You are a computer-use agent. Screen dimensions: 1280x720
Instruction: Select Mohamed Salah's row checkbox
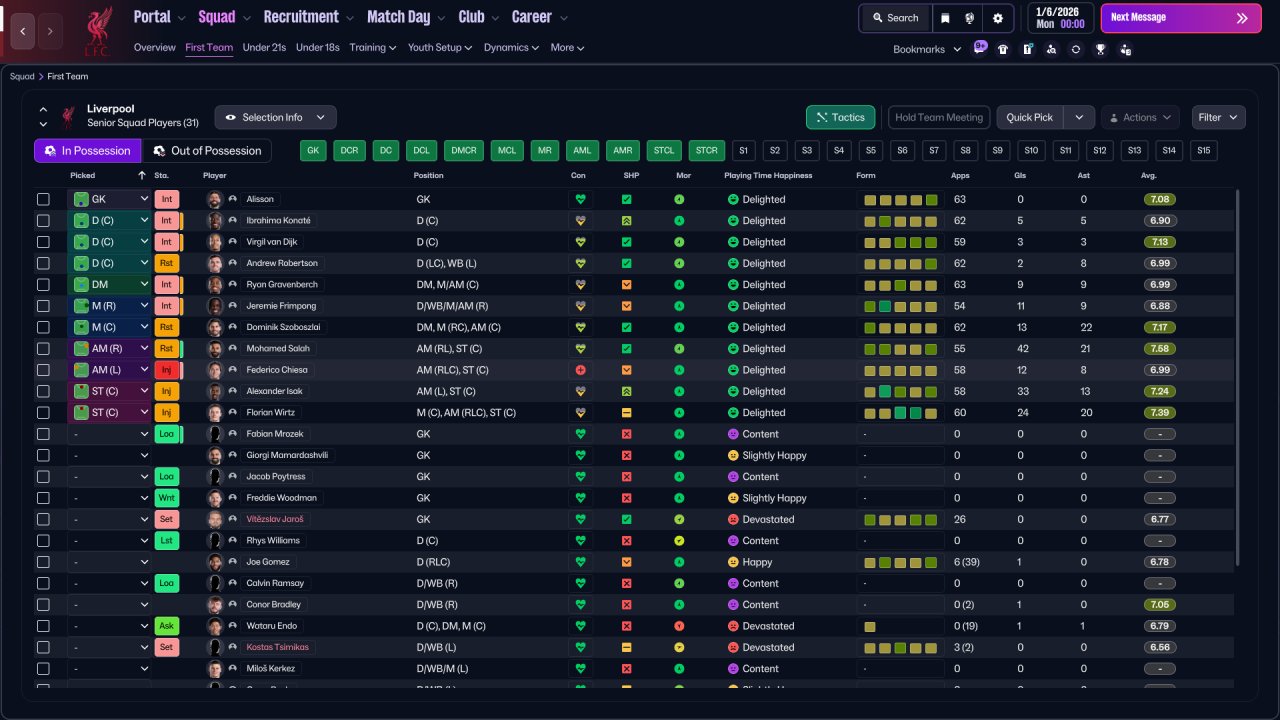(x=43, y=349)
